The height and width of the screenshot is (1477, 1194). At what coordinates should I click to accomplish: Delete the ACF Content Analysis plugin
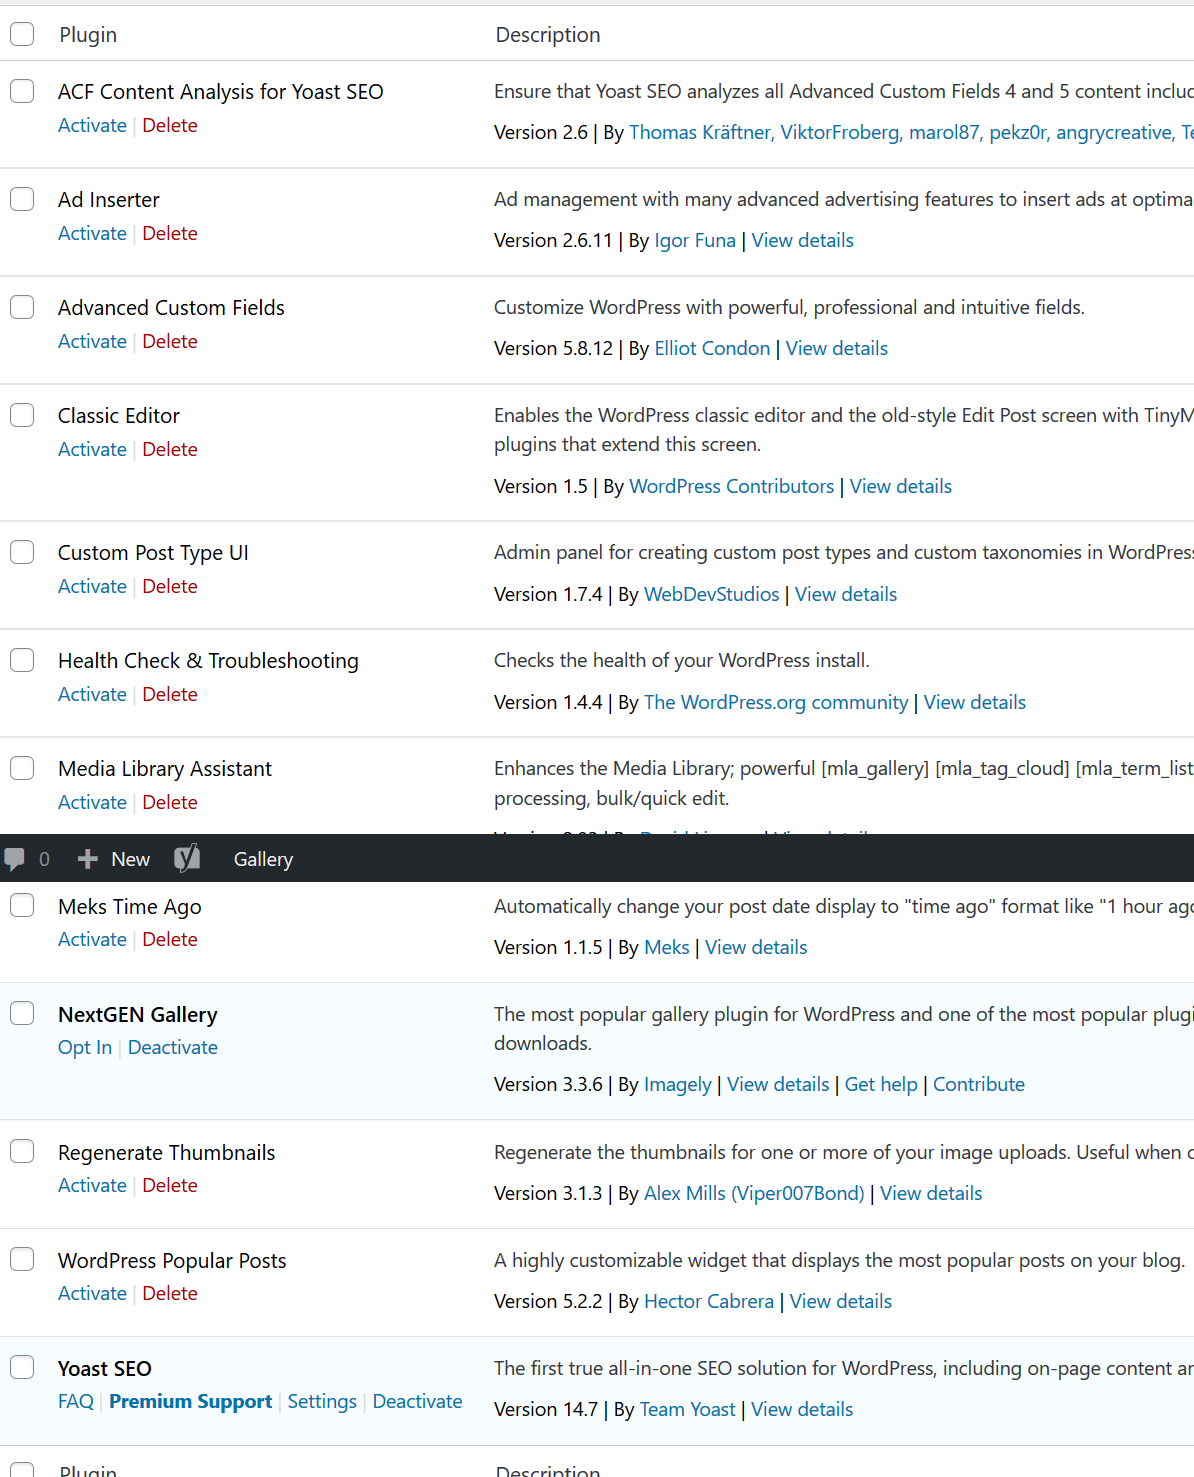[x=170, y=125]
